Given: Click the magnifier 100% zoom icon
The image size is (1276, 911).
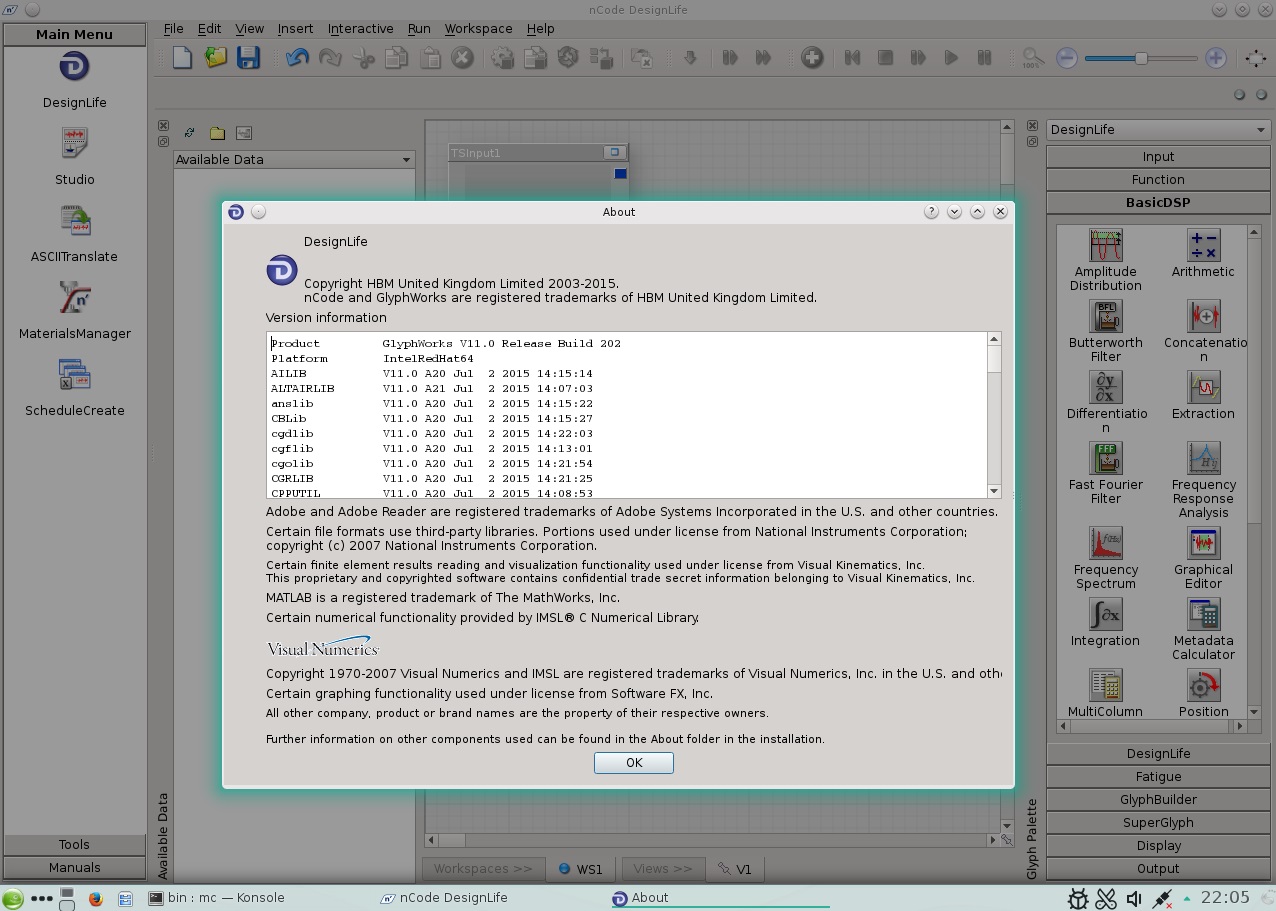Looking at the screenshot, I should pyautogui.click(x=1033, y=58).
